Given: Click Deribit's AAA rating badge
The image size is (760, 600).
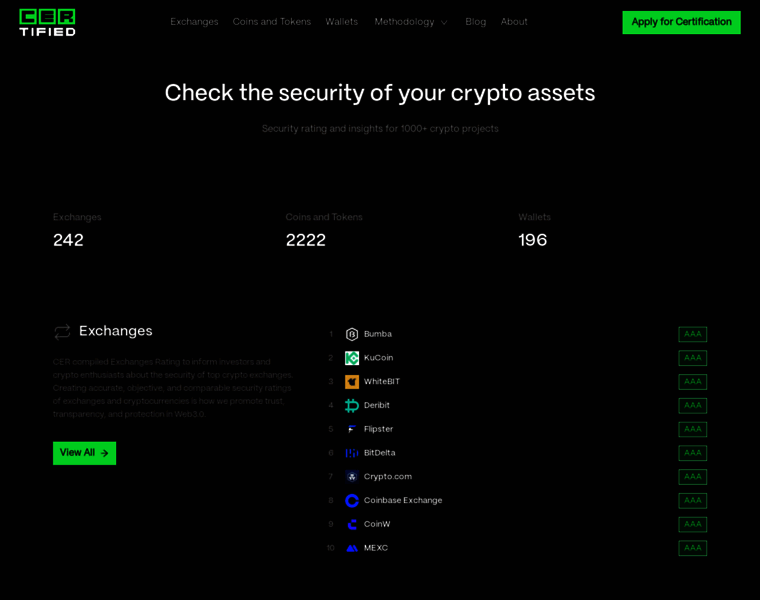Looking at the screenshot, I should (x=693, y=406).
